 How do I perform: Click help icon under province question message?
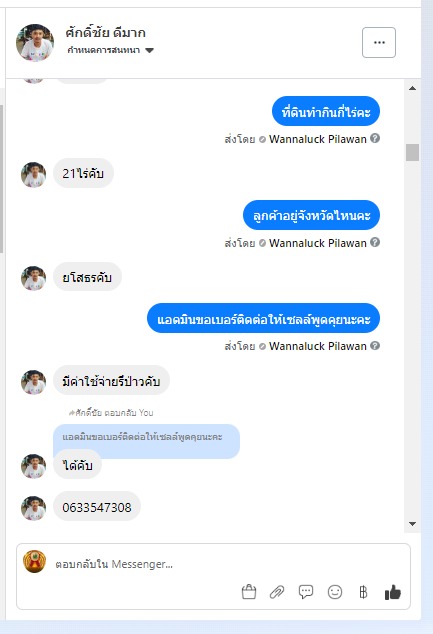coord(375,242)
